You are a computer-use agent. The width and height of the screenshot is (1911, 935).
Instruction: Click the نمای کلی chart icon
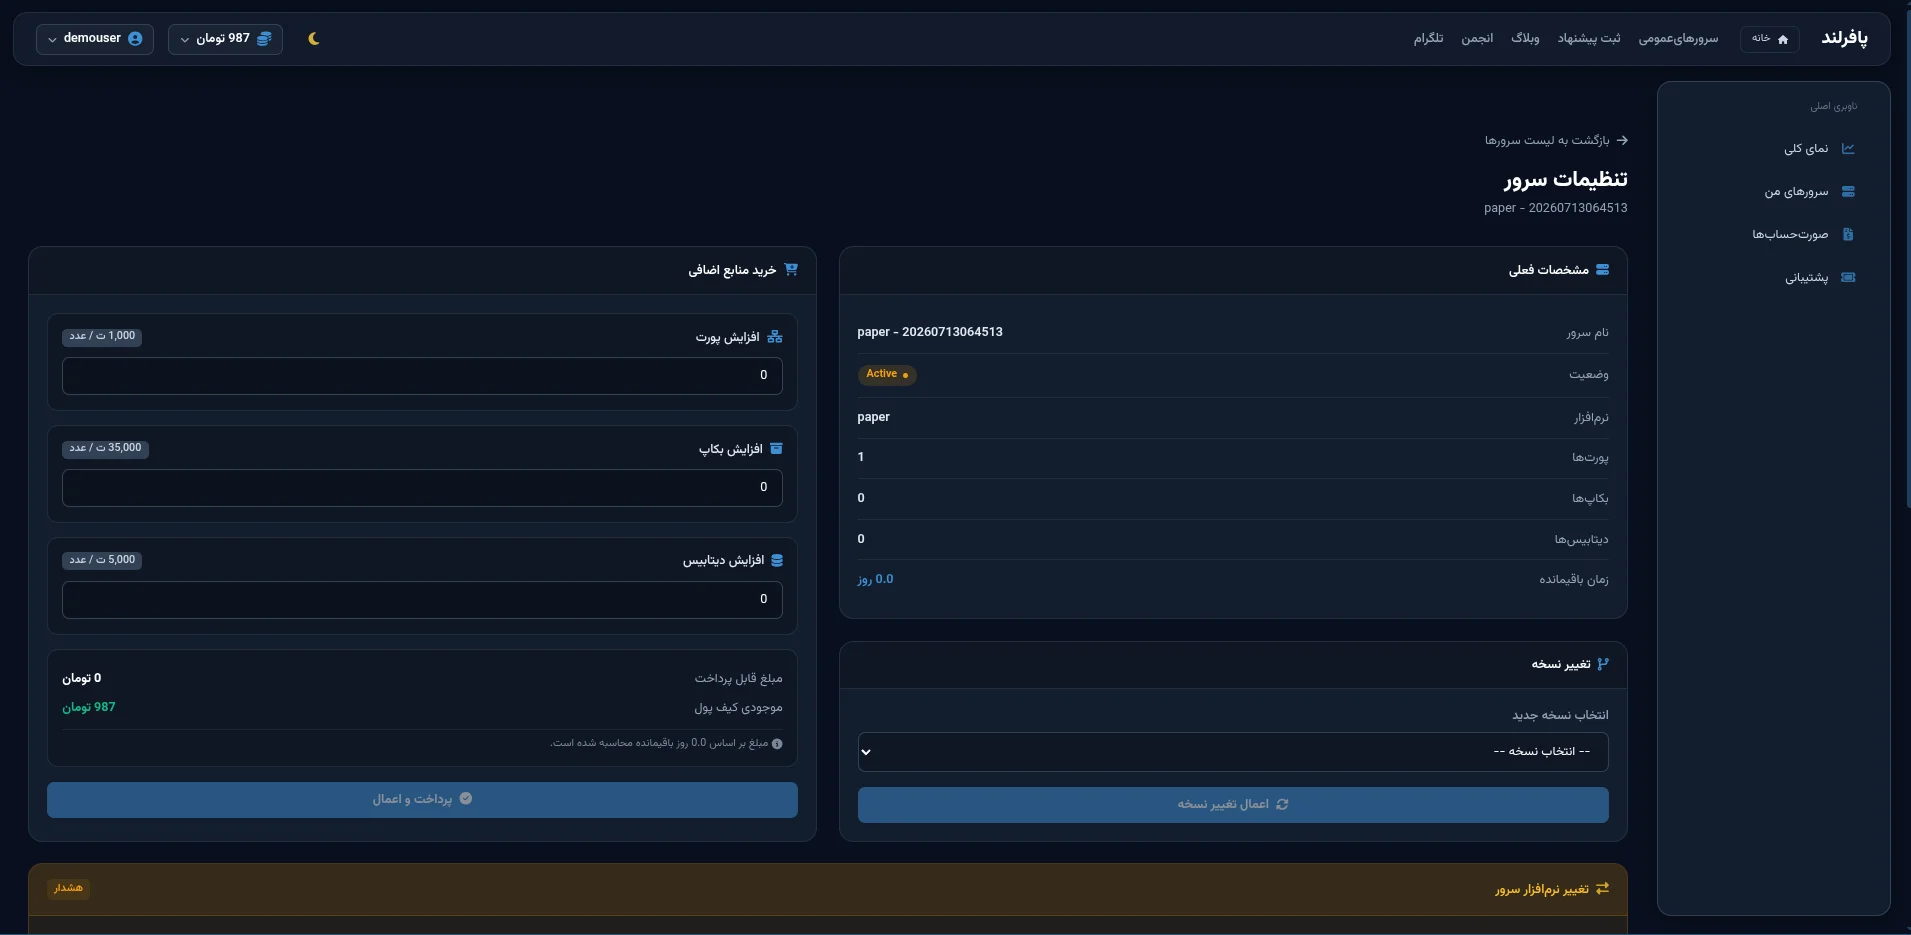point(1848,149)
